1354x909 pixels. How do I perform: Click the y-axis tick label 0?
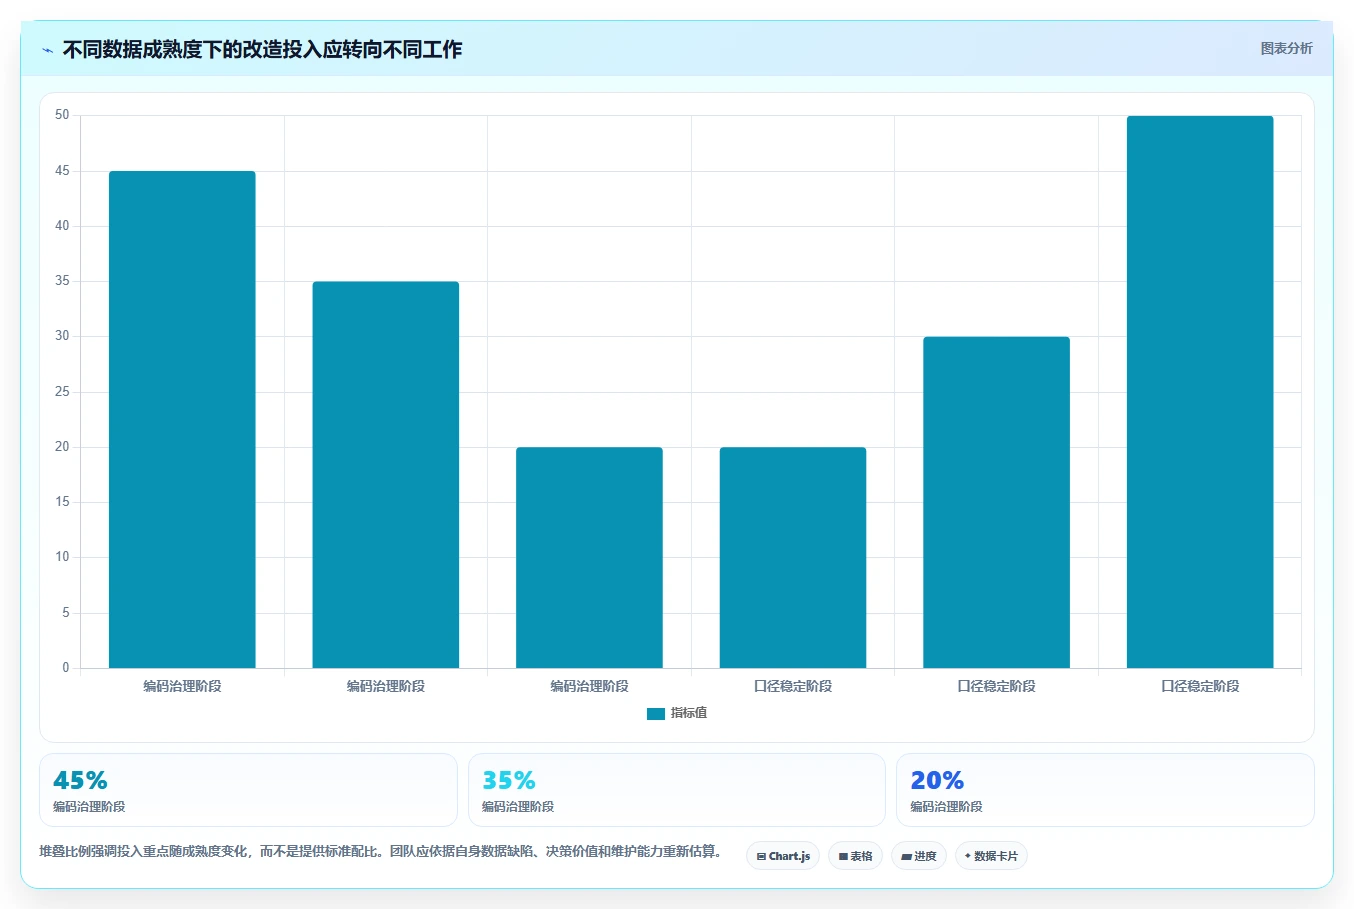[66, 668]
